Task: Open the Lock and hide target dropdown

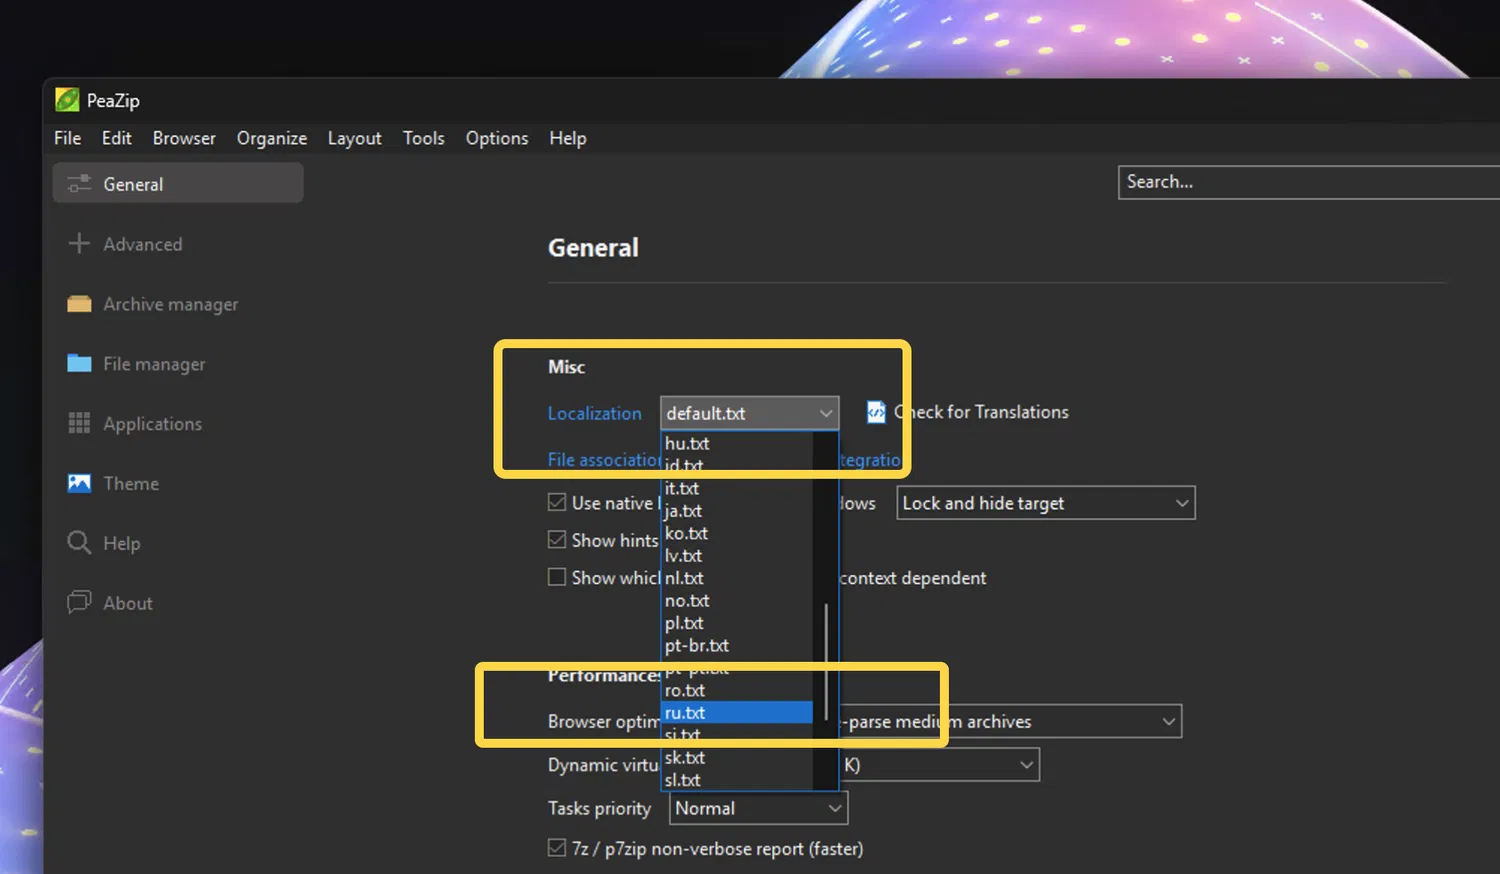Action: pos(1046,503)
